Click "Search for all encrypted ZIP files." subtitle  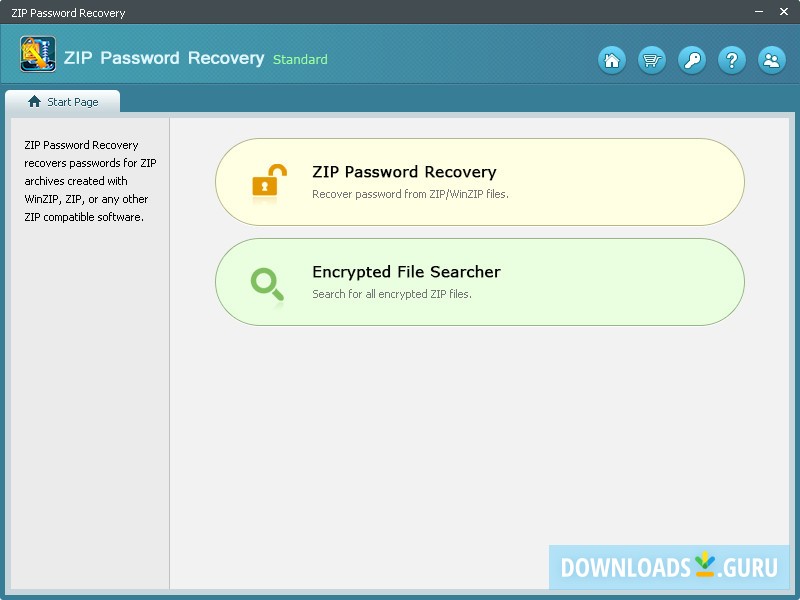point(391,294)
